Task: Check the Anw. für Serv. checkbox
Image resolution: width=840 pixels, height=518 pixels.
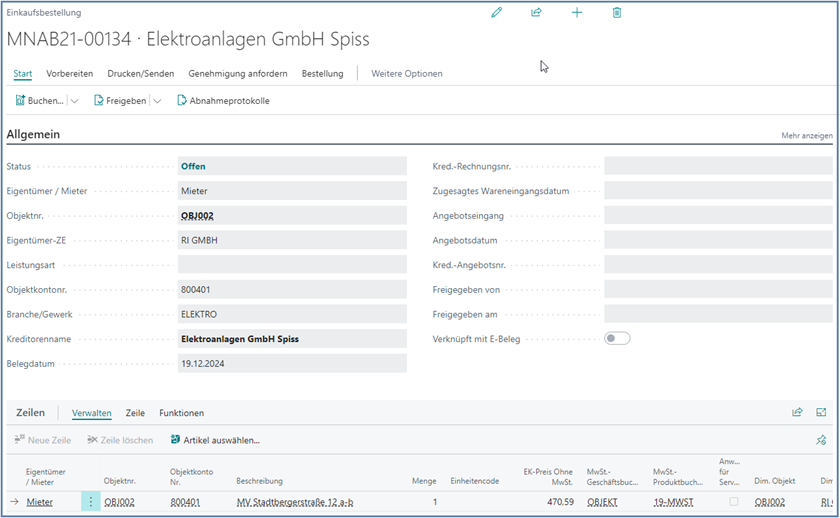Action: coord(734,502)
